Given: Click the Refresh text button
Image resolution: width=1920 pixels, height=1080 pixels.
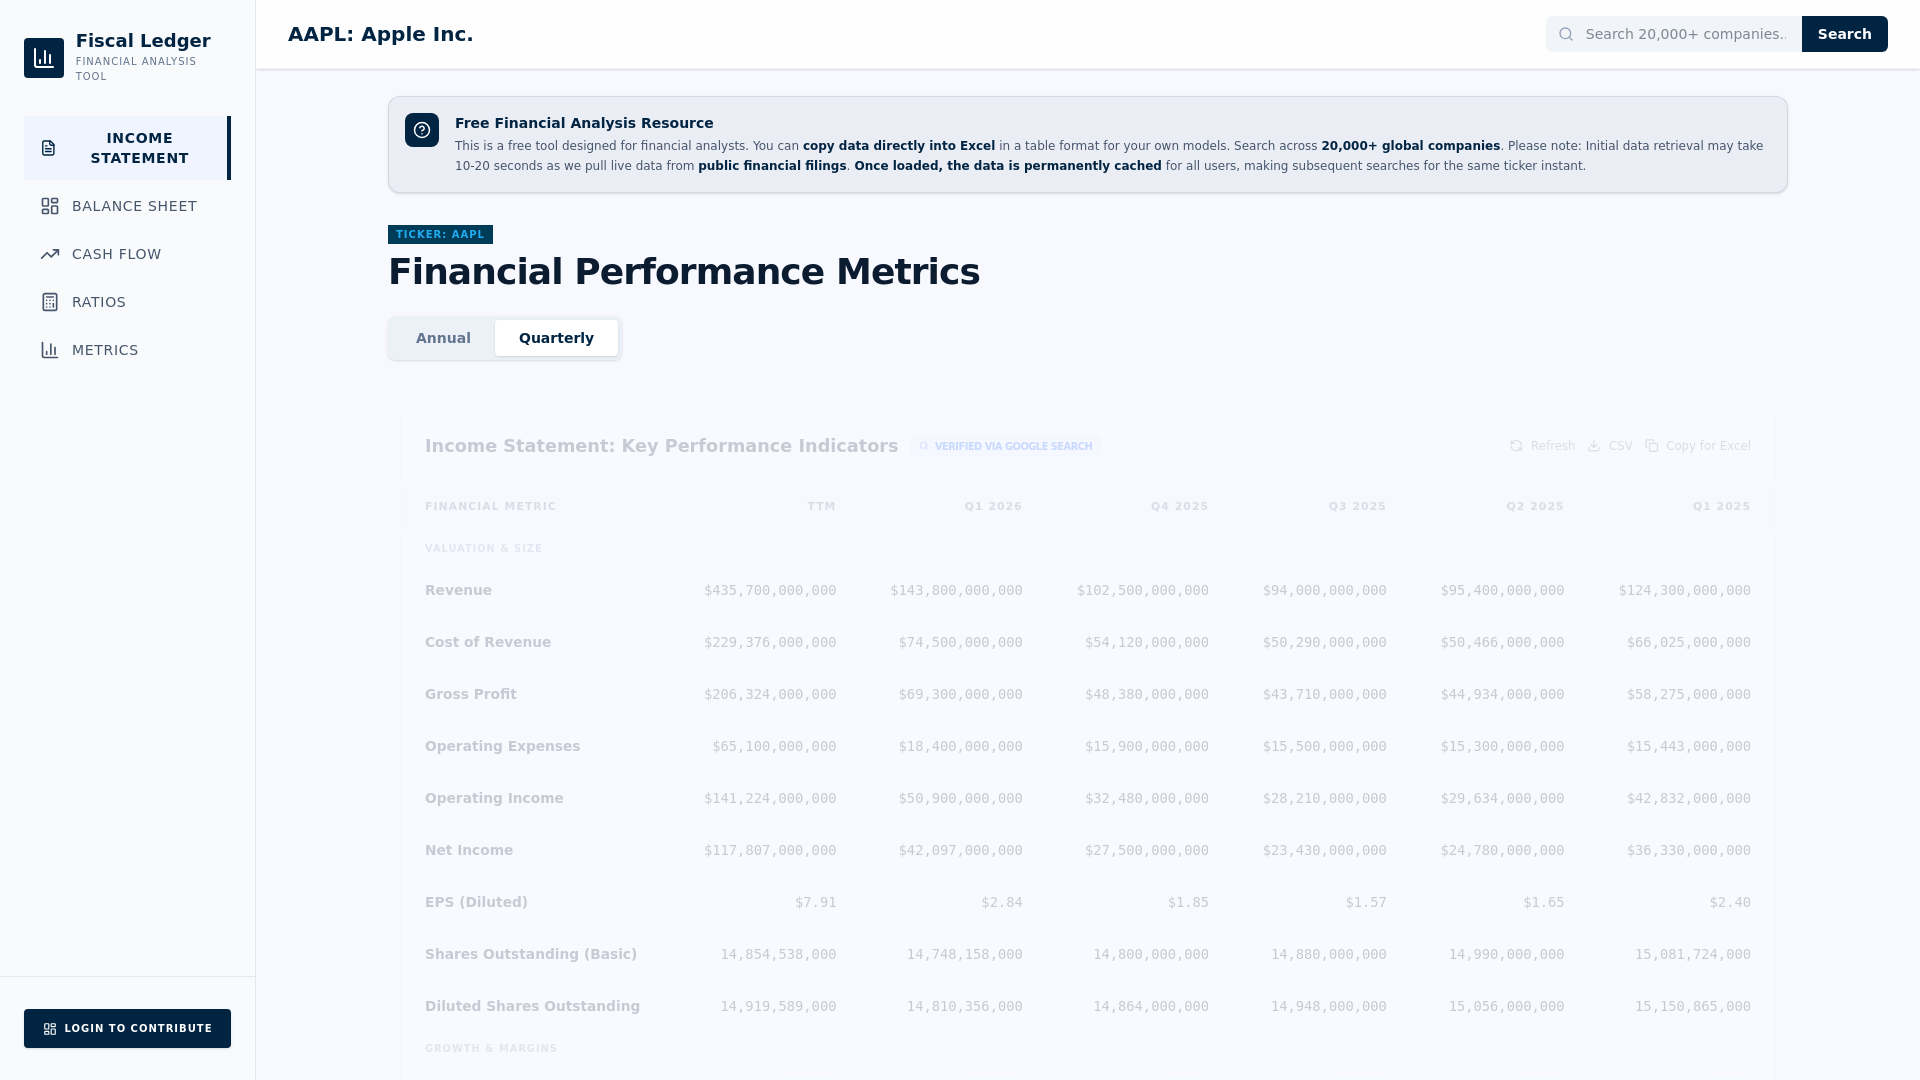Looking at the screenshot, I should point(1552,446).
